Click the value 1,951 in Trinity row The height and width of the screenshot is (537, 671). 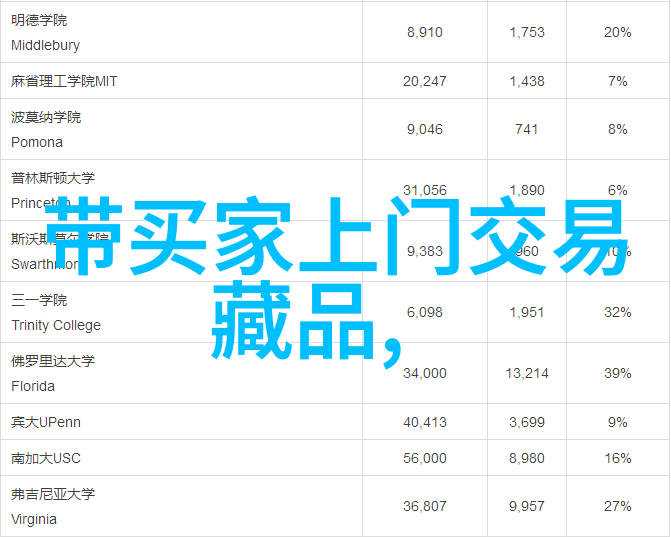tap(527, 312)
